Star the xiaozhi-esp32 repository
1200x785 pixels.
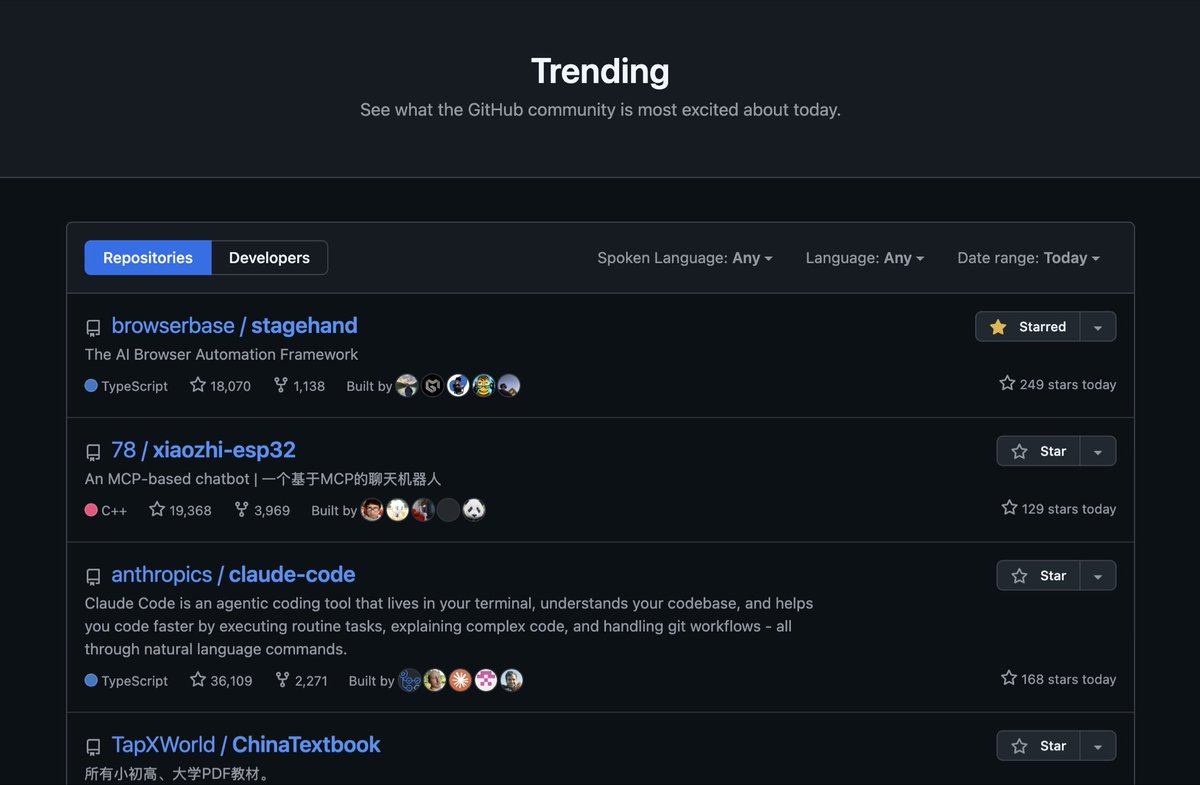click(1039, 451)
